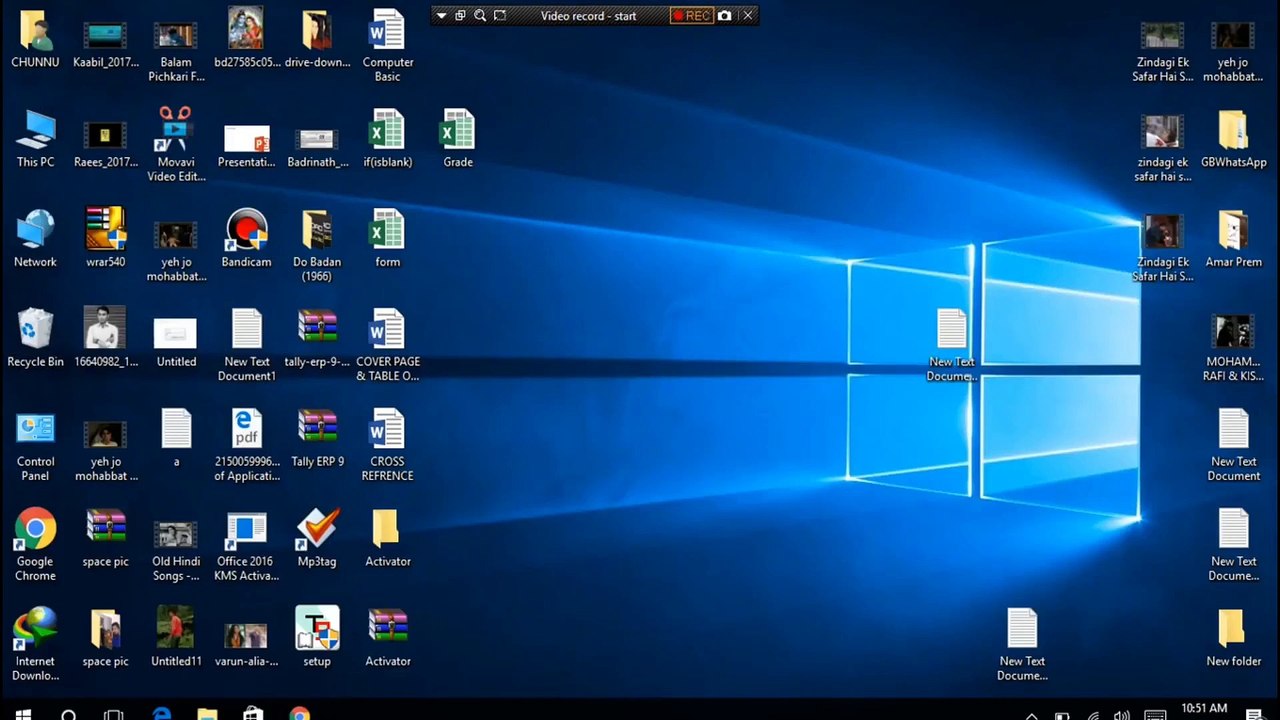Image resolution: width=1280 pixels, height=720 pixels.
Task: Select the Grade Excel file
Action: tap(458, 138)
